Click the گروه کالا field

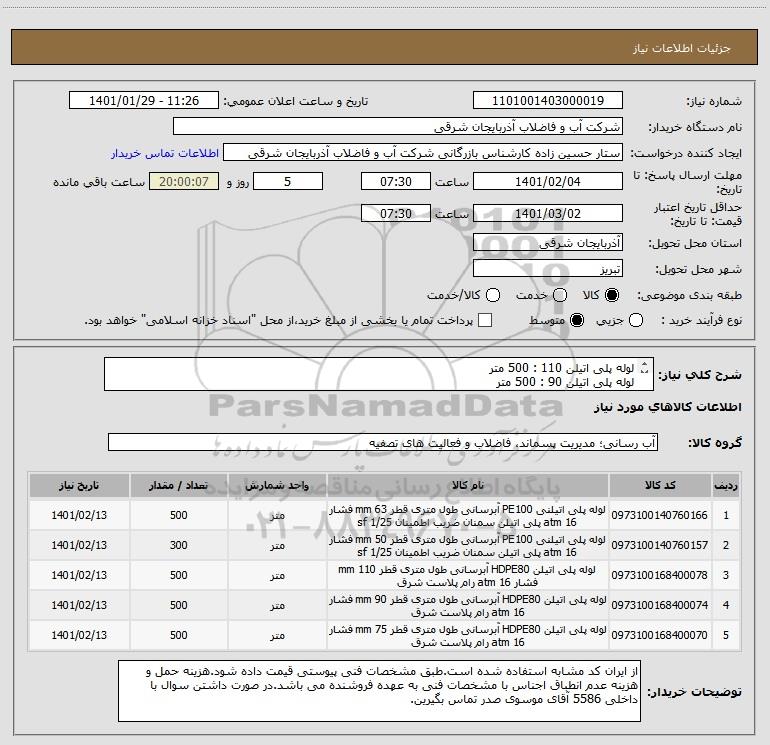383,442
